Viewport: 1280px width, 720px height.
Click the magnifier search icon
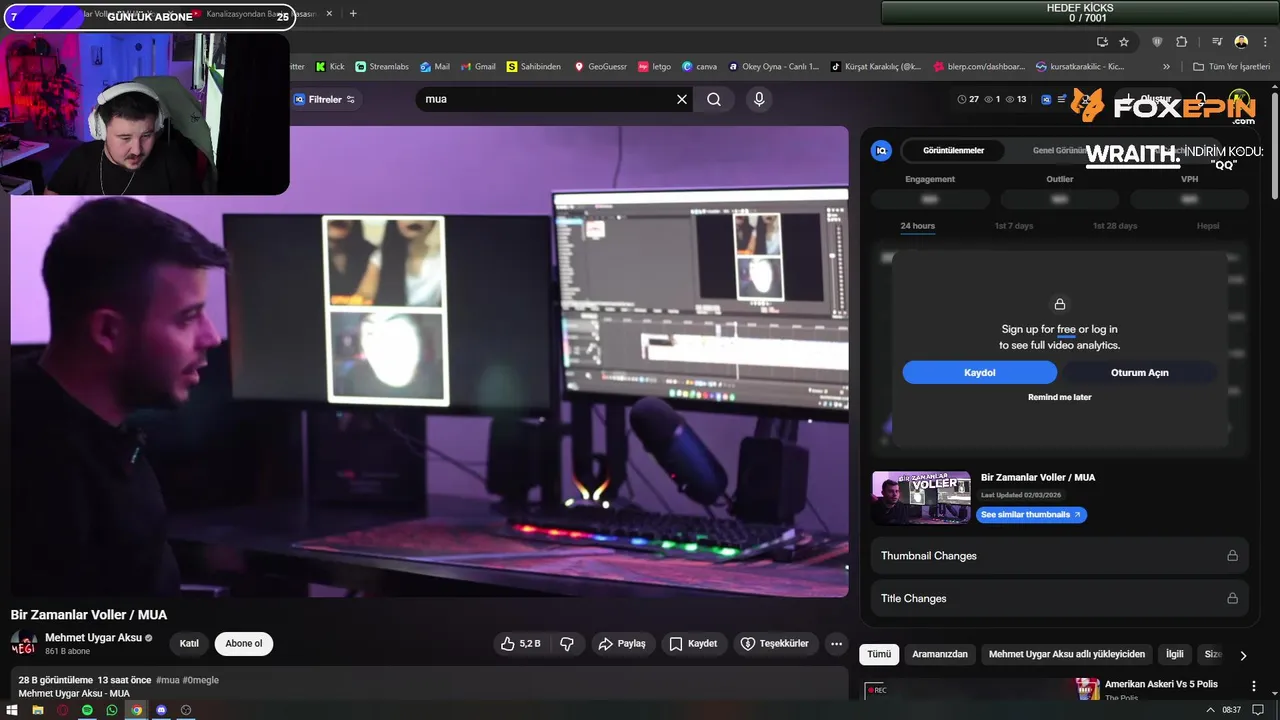tap(714, 99)
